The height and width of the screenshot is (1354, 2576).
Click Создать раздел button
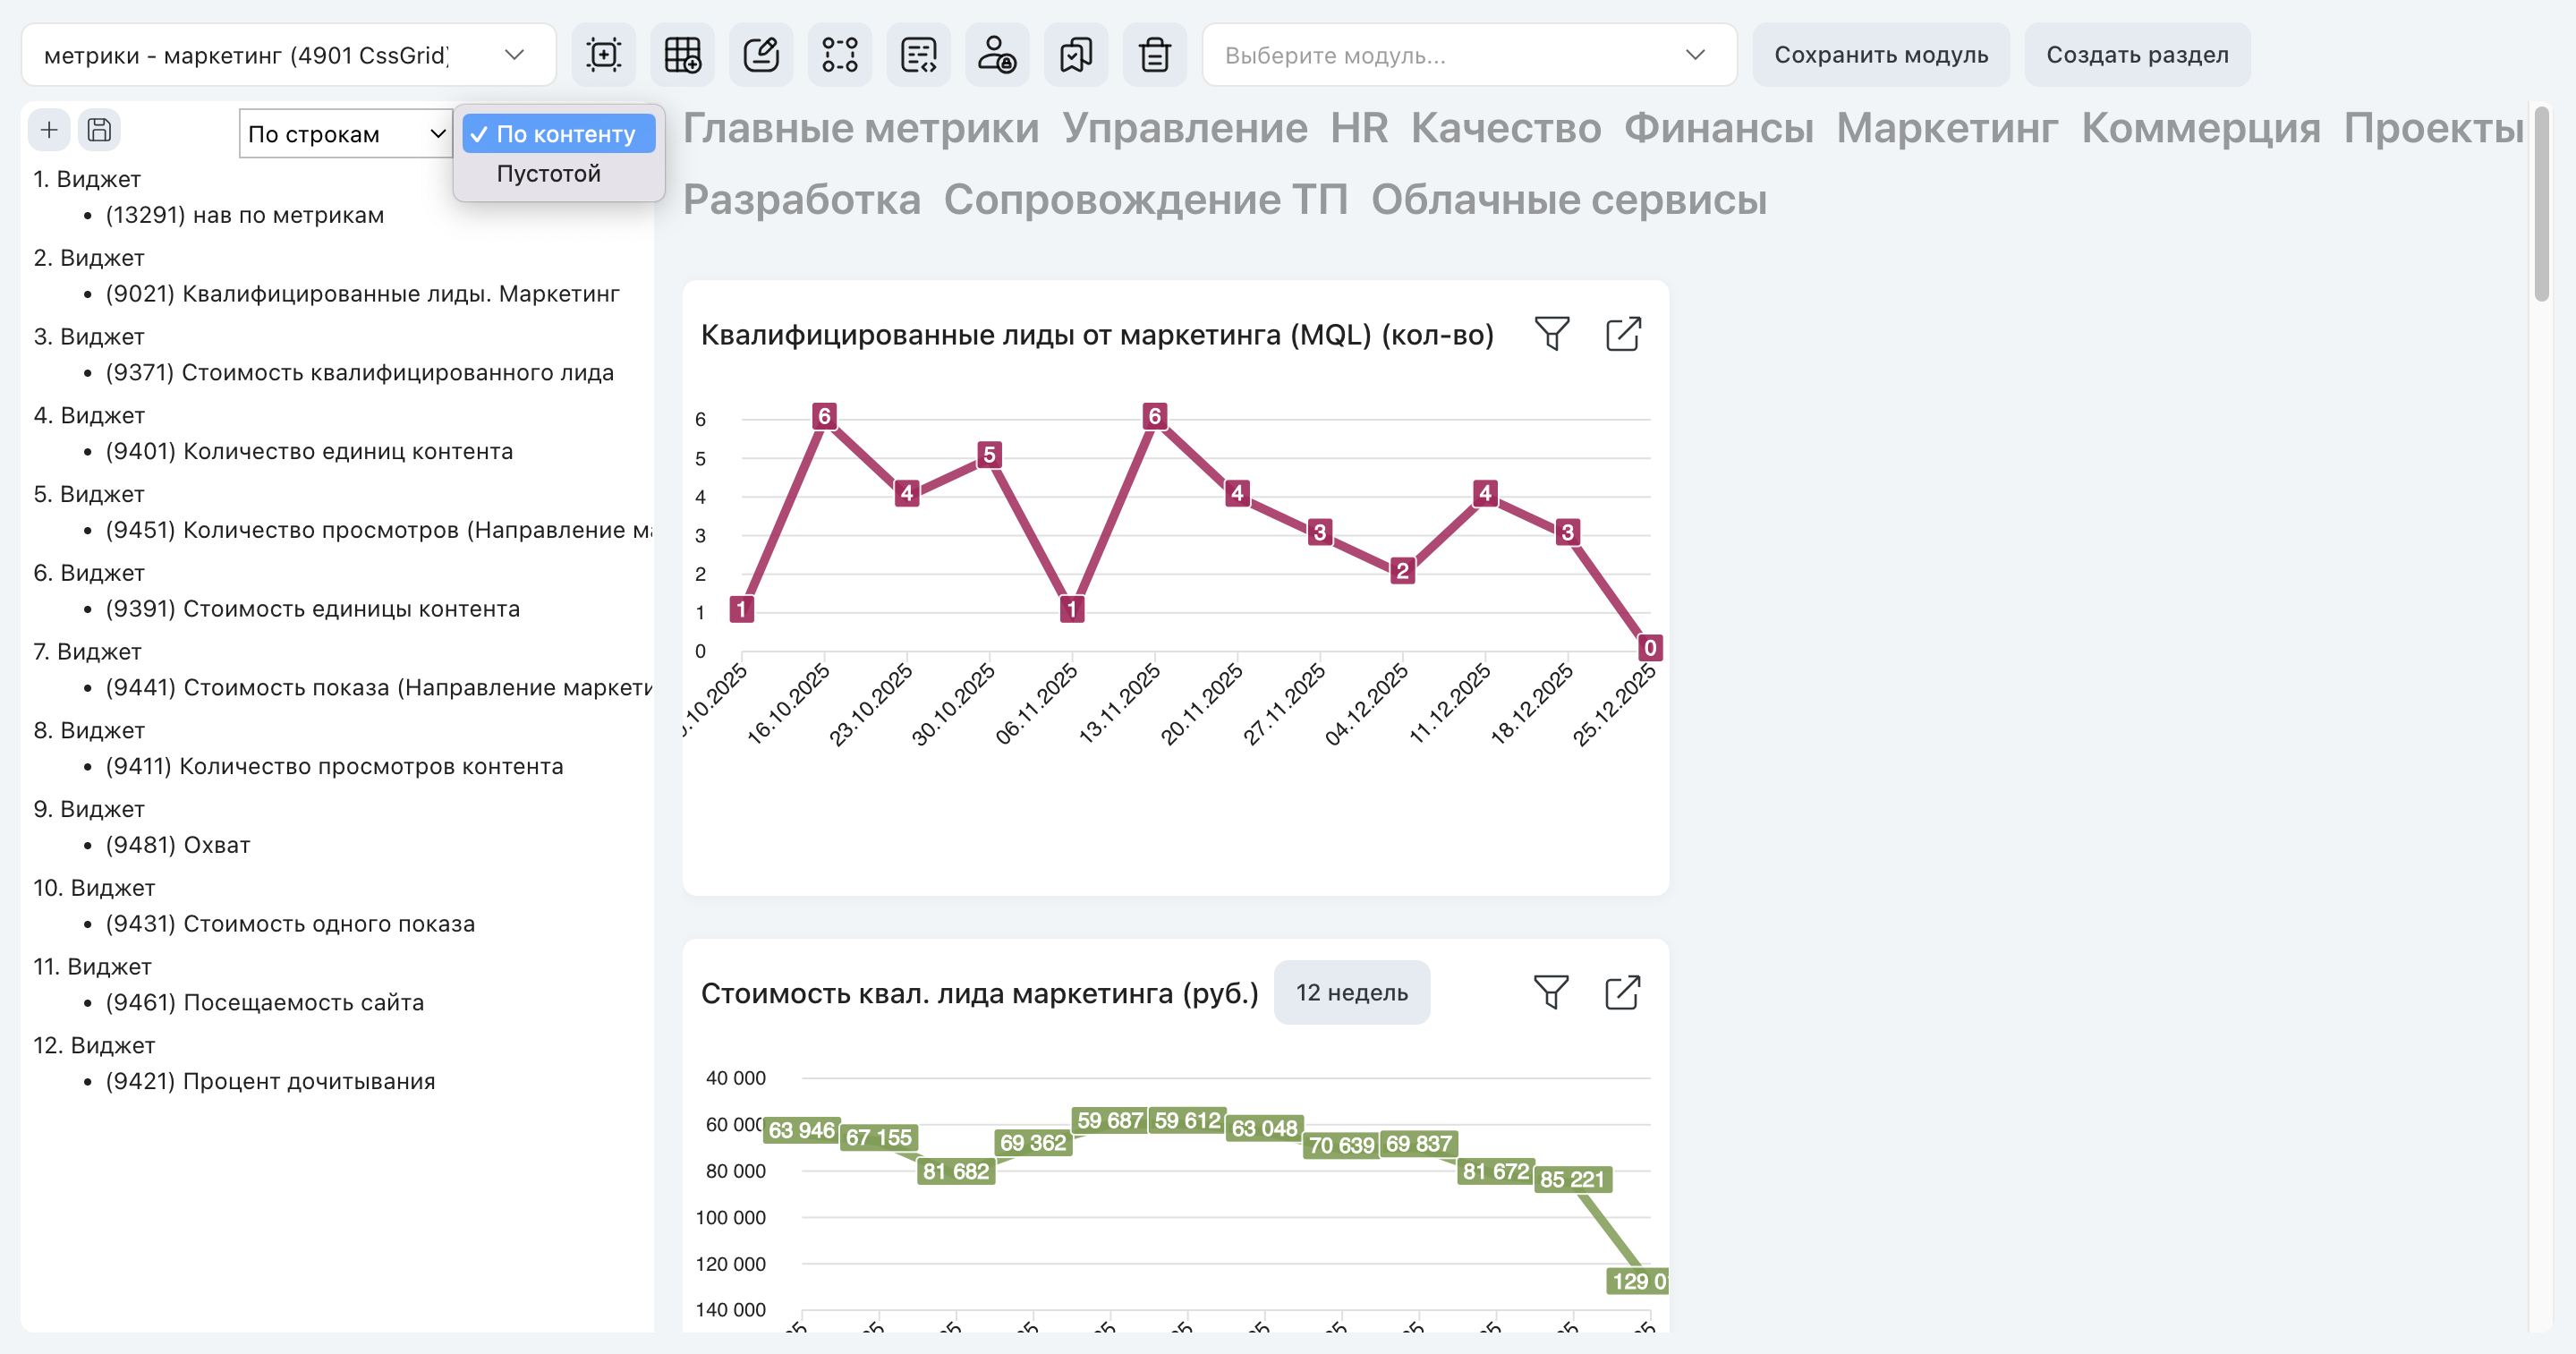pos(2137,54)
